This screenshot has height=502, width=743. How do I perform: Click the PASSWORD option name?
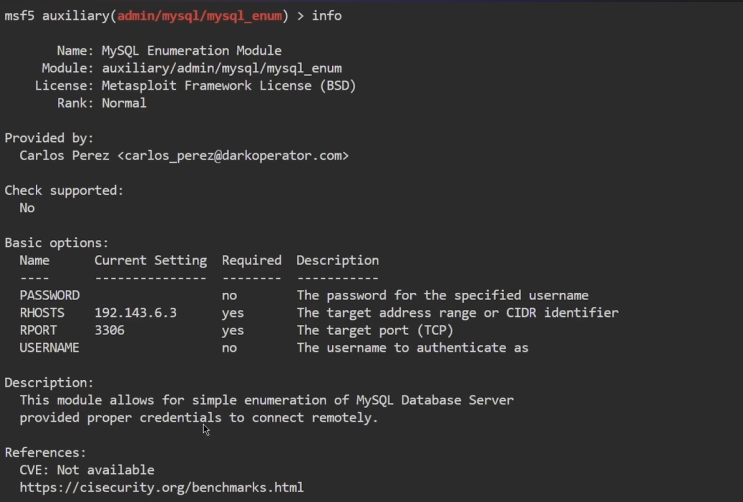click(x=49, y=295)
